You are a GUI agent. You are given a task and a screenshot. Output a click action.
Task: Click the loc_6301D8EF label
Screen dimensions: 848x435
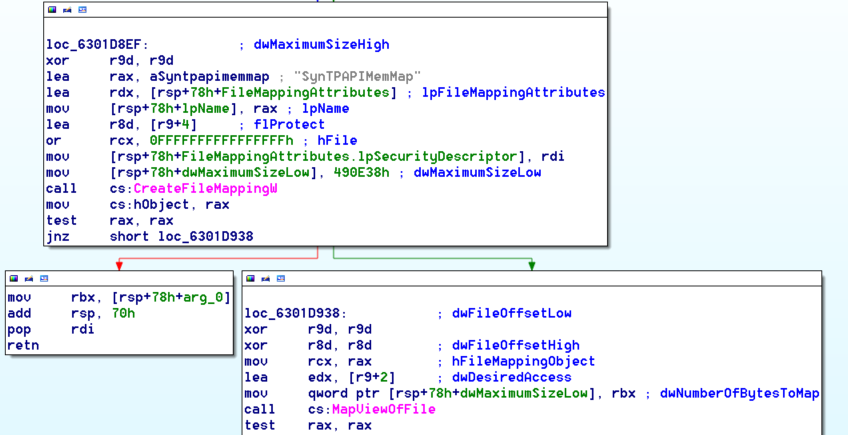pos(95,44)
